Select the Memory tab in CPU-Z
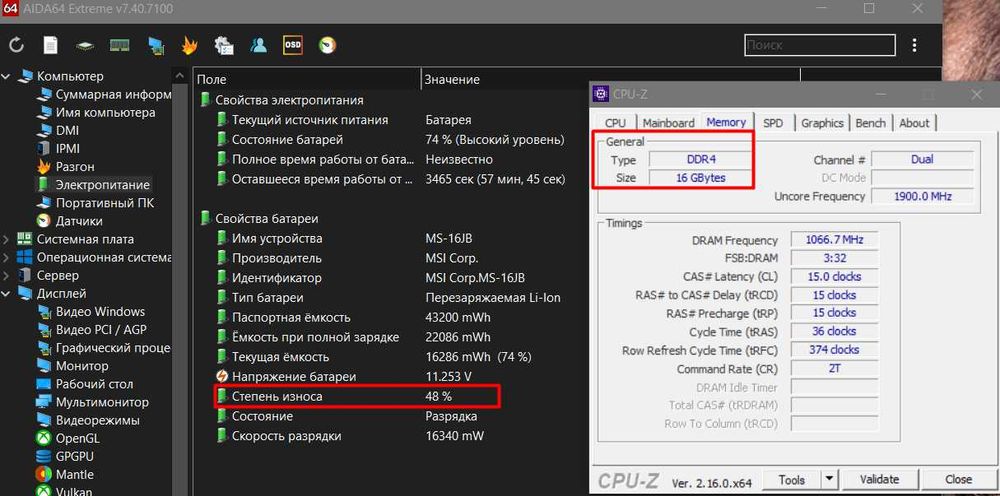Viewport: 1000px width, 496px height. click(x=726, y=122)
